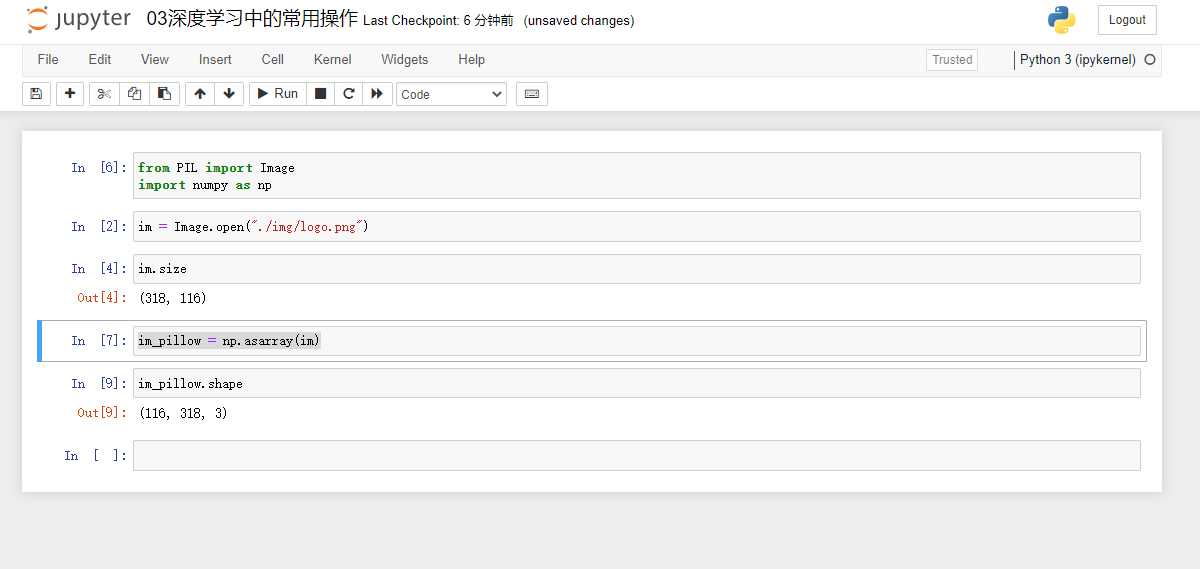
Task: Select the im_pillow.shape code cell
Action: pos(636,383)
